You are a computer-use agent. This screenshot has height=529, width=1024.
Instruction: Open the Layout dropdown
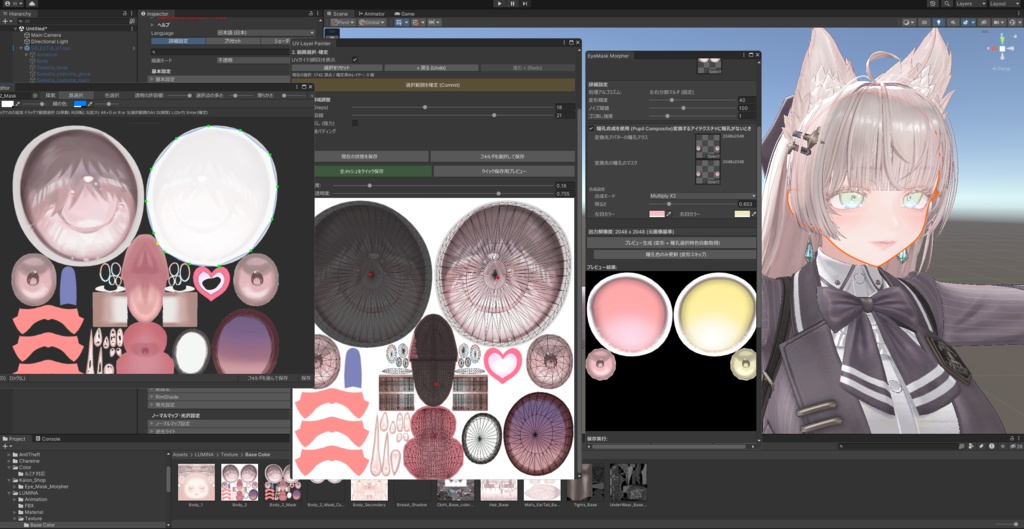(x=1003, y=4)
